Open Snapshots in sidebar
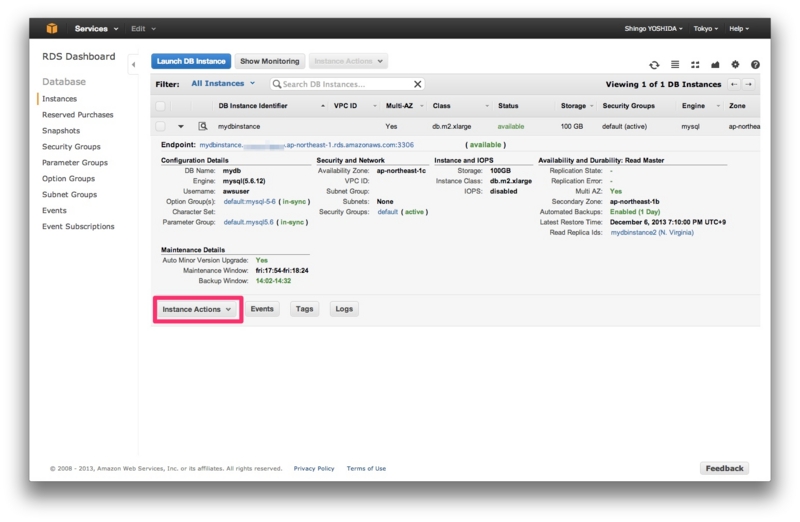 tap(61, 131)
